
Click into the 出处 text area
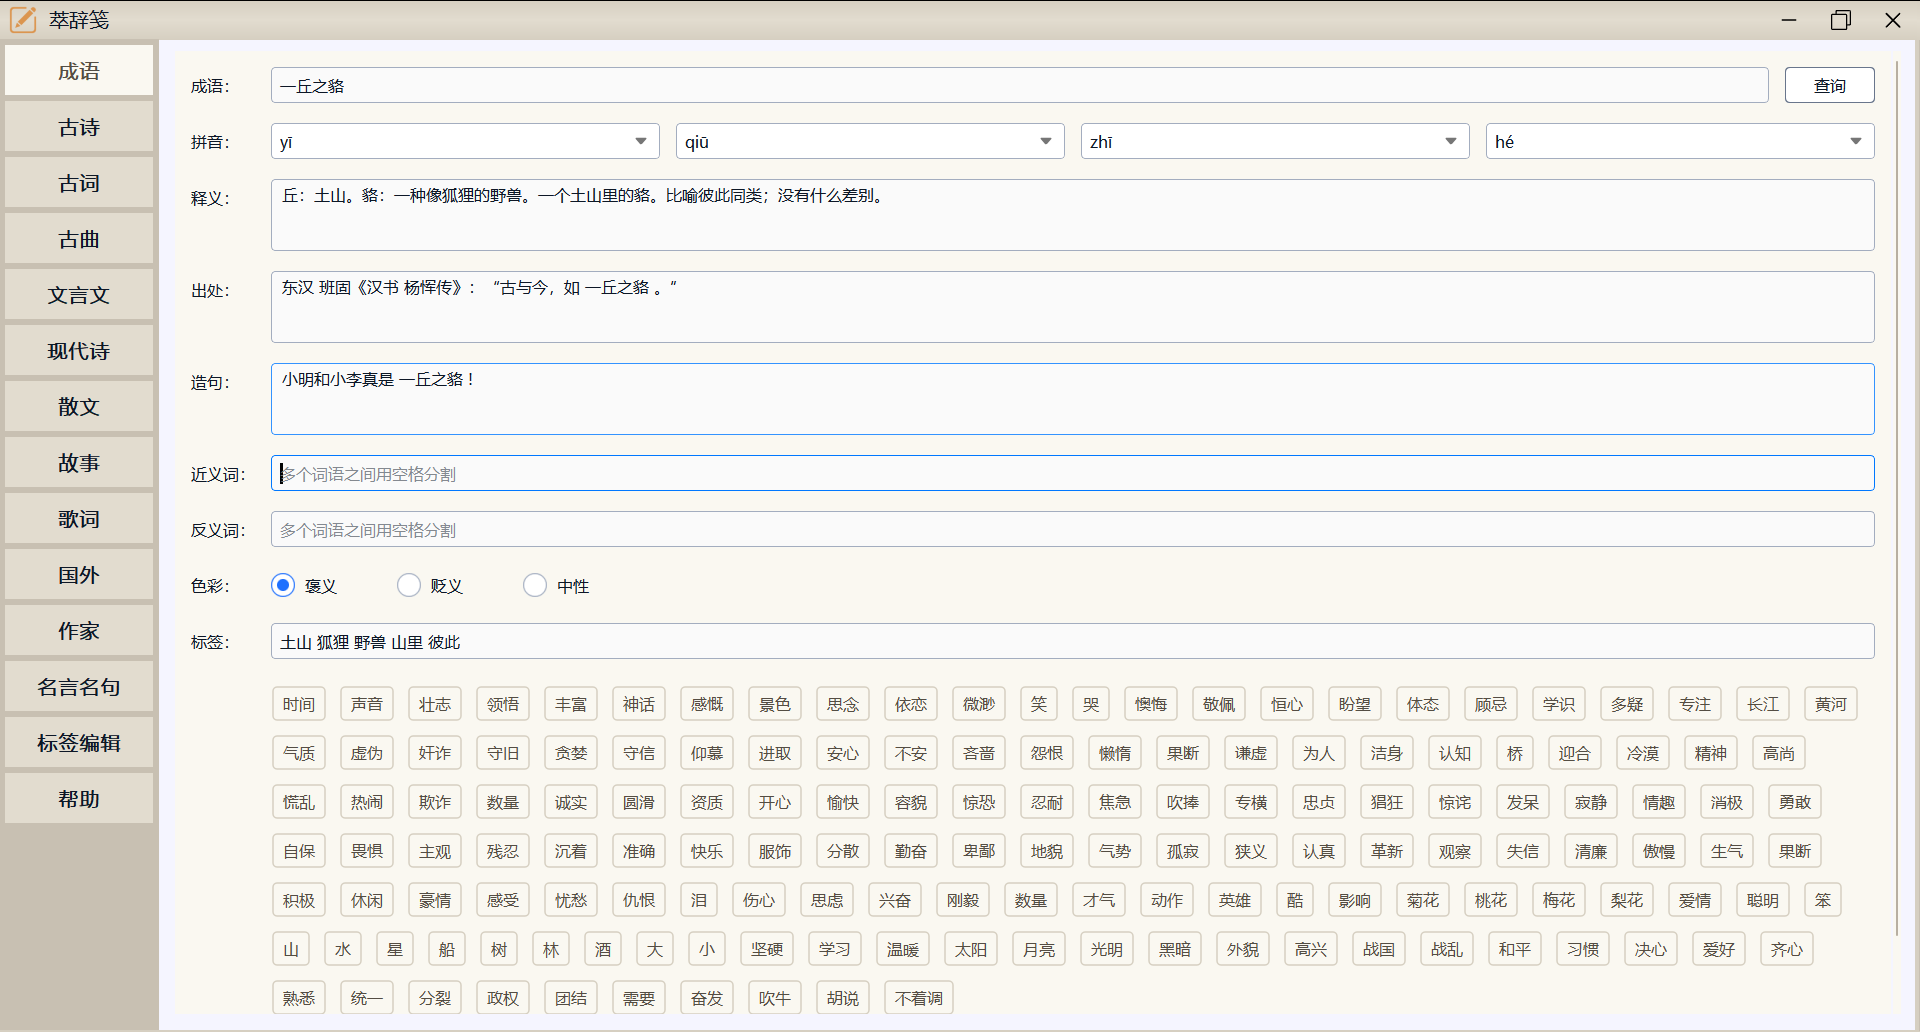click(x=1073, y=307)
